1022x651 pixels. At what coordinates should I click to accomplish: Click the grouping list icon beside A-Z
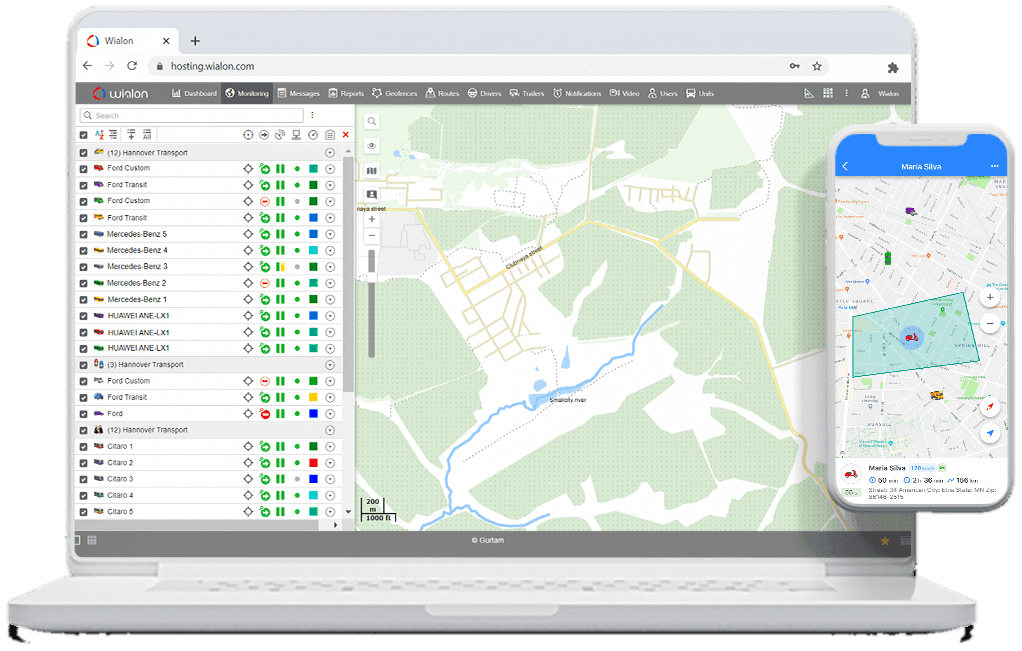point(113,134)
